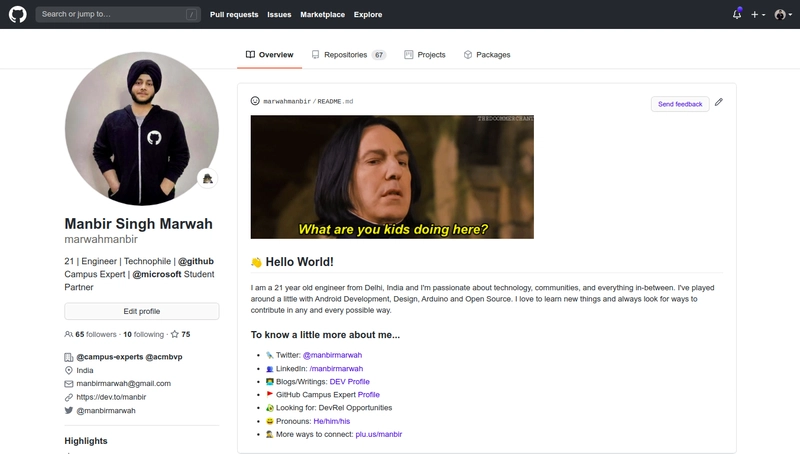The image size is (800, 454).
Task: Click the marwahmanbir username text
Action: click(101, 239)
